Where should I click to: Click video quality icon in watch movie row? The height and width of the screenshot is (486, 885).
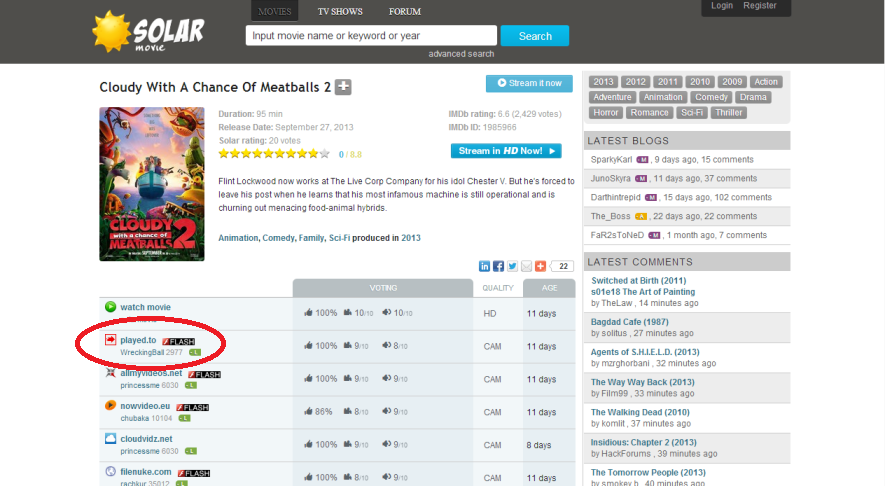point(348,312)
